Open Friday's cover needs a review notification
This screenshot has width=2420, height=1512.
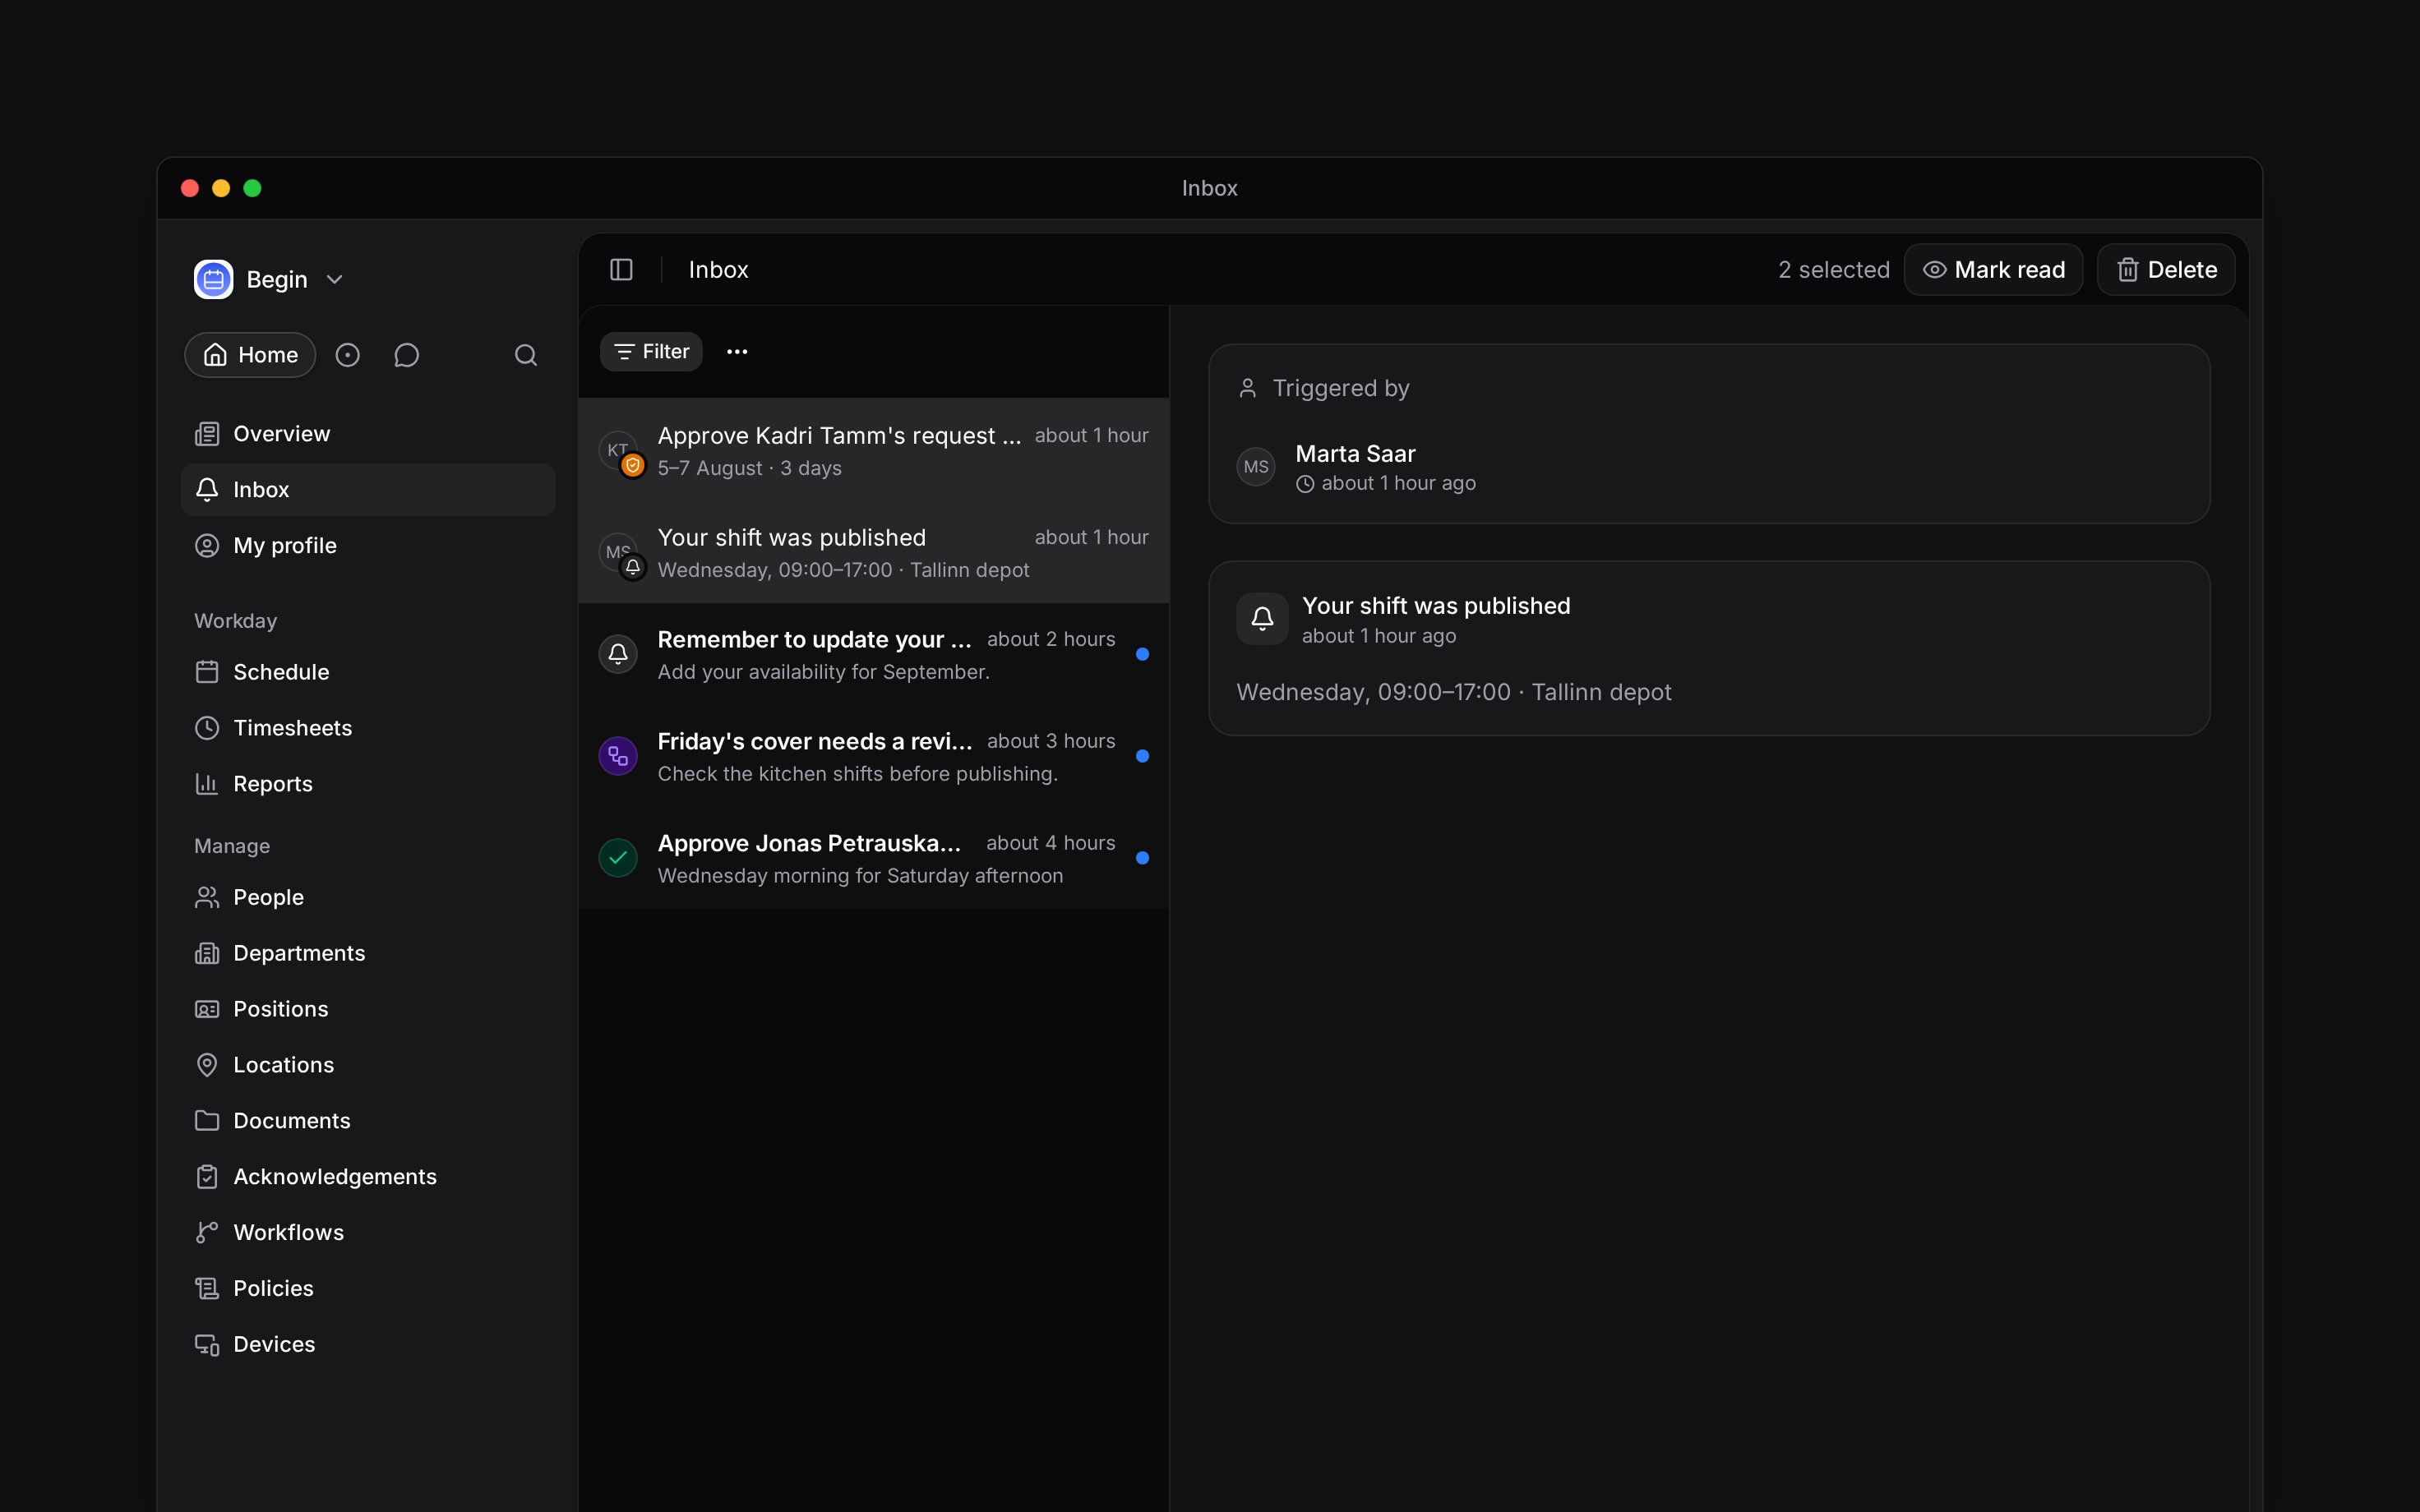point(874,757)
